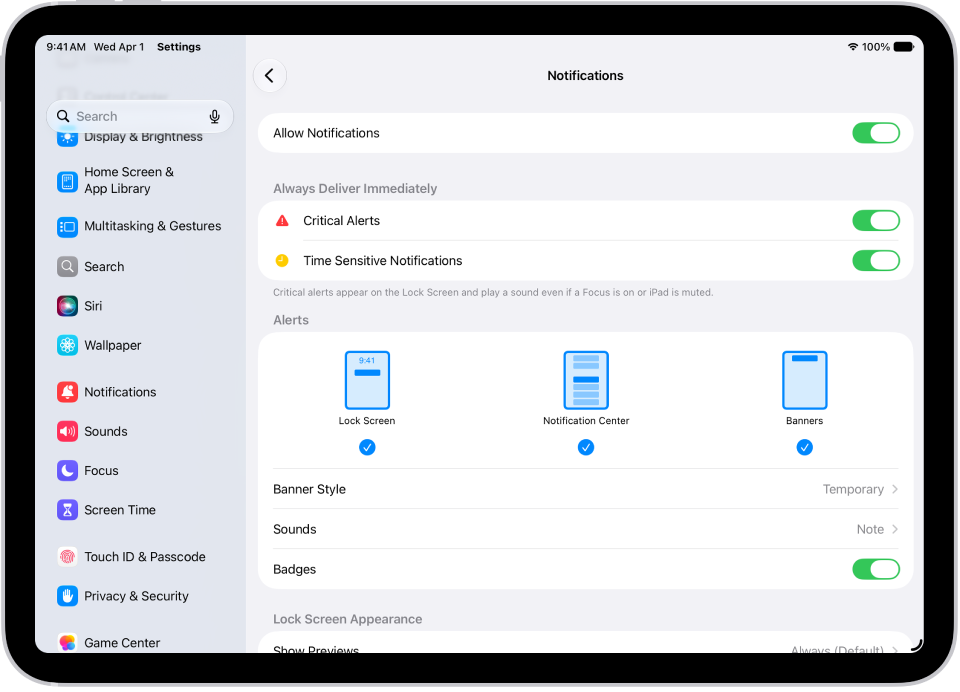Click the Game Center bubbles icon
Viewport: 960px width, 692px height.
tap(67, 642)
